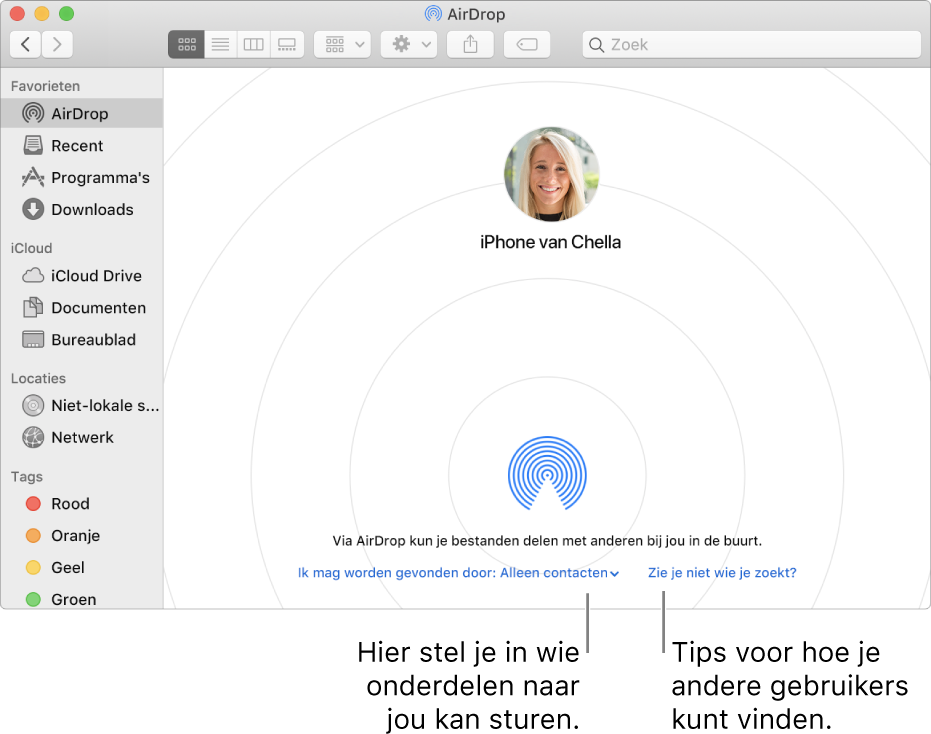Click the yellow Geel tag dot
This screenshot has height=734, width=931.
click(33, 568)
